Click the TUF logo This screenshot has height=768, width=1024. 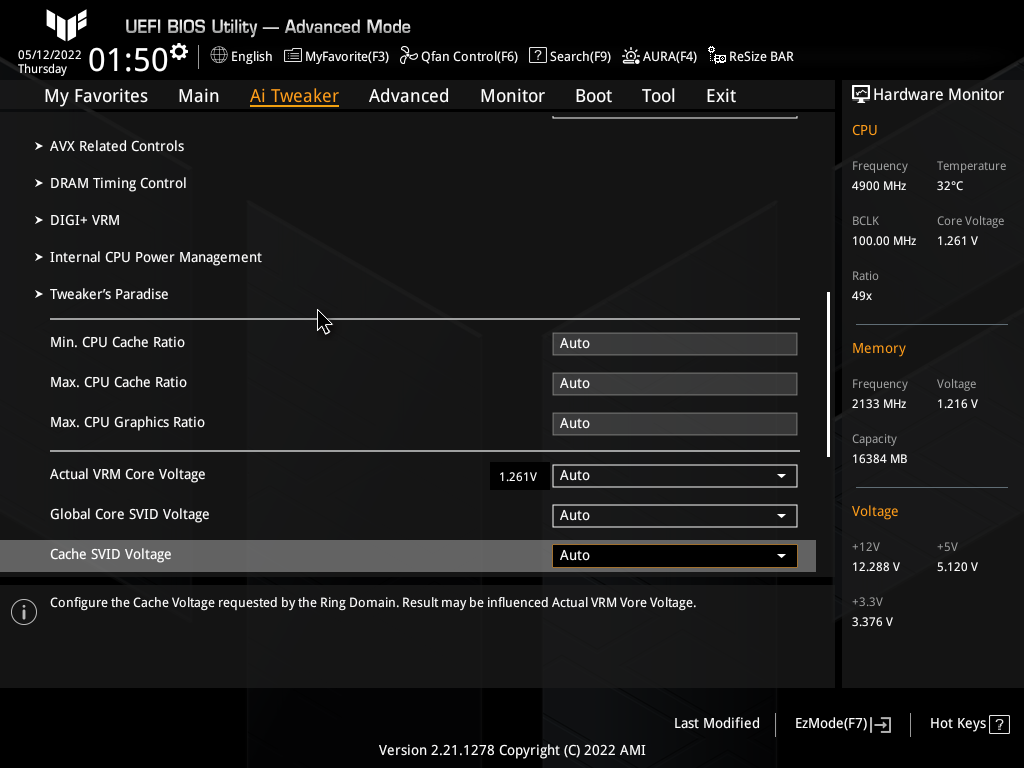pos(67,25)
